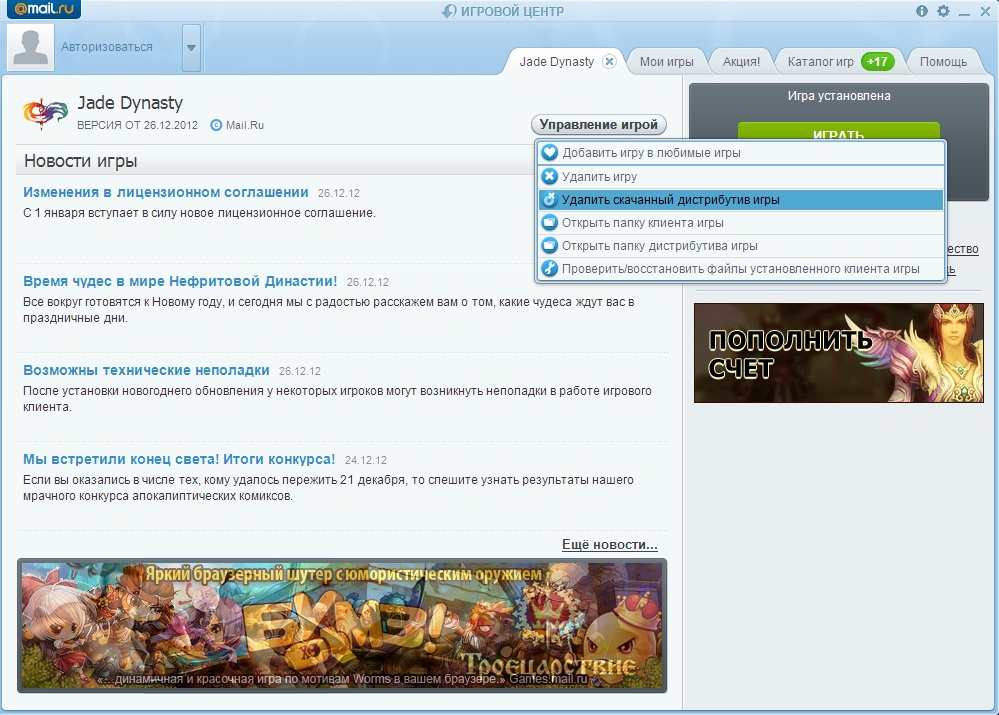Click folder icon beside Открыть папку клиента
The width and height of the screenshot is (999, 715).
point(549,222)
